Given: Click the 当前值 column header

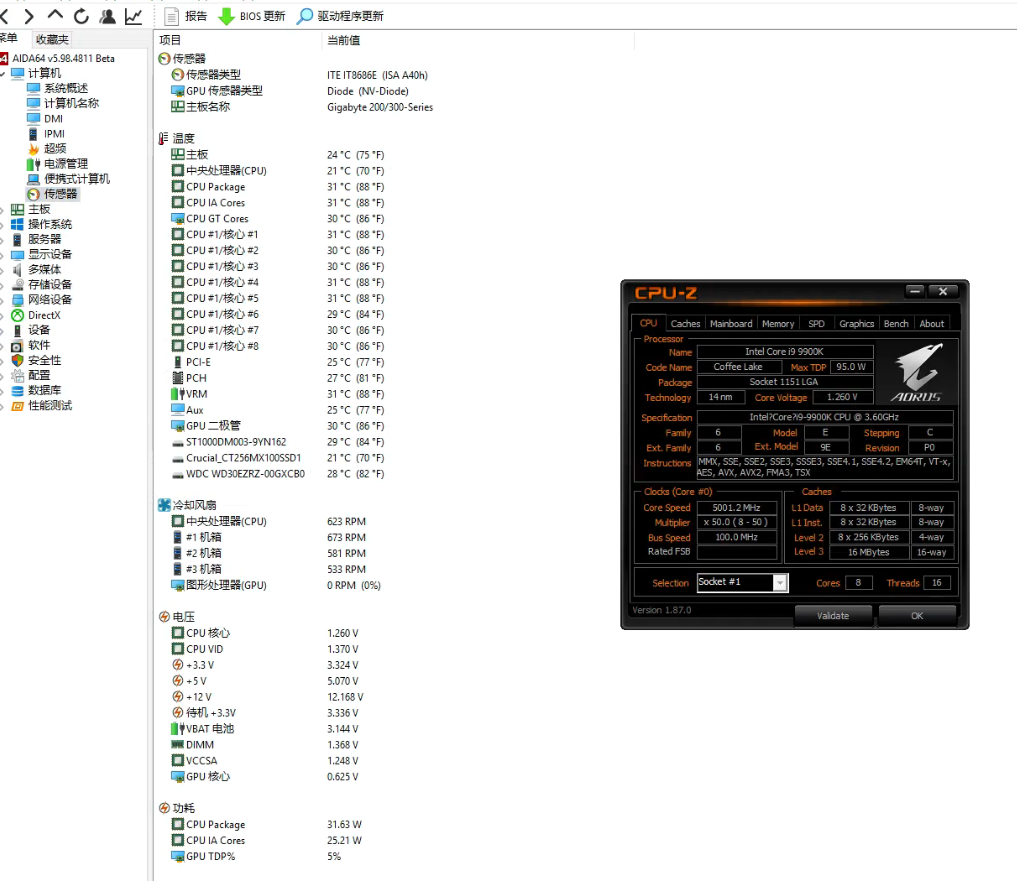Looking at the screenshot, I should [343, 40].
